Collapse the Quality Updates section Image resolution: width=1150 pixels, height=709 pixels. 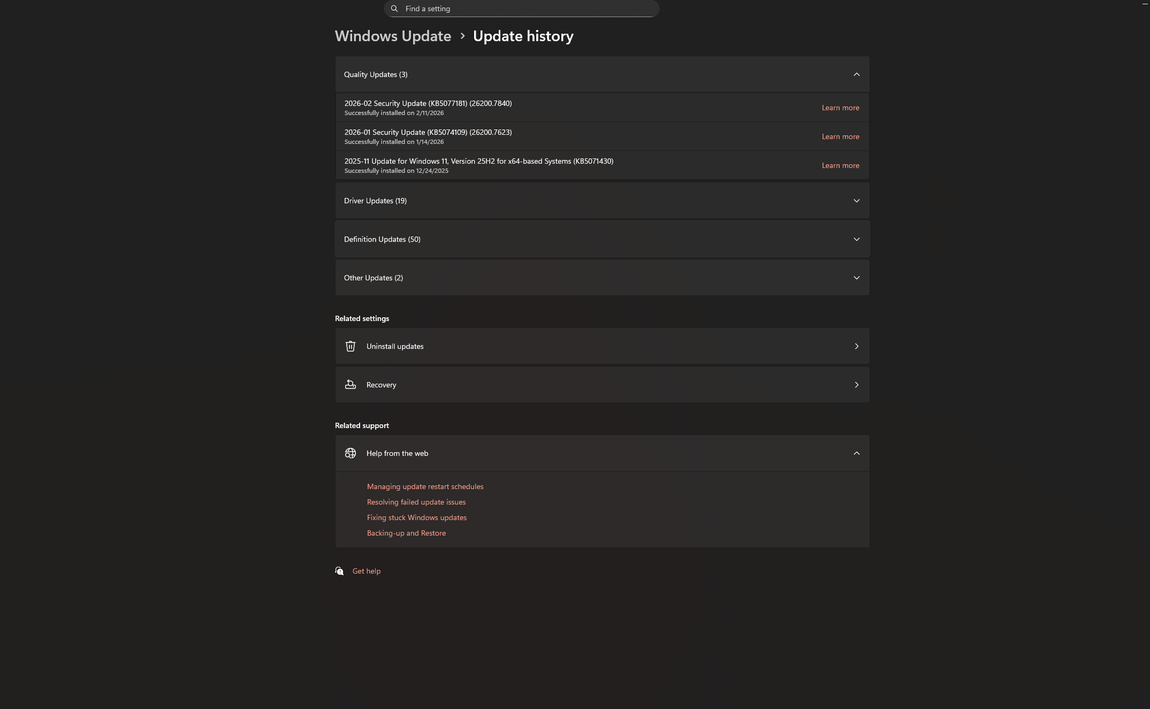pyautogui.click(x=856, y=74)
